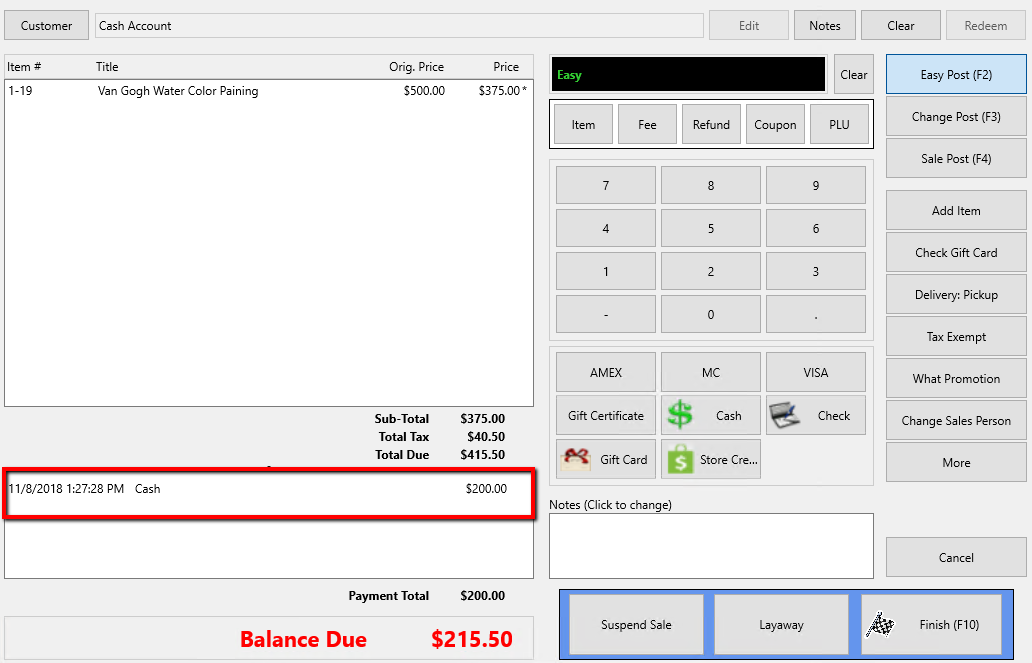Click Suspend Sale
The image size is (1032, 663).
pyautogui.click(x=636, y=624)
